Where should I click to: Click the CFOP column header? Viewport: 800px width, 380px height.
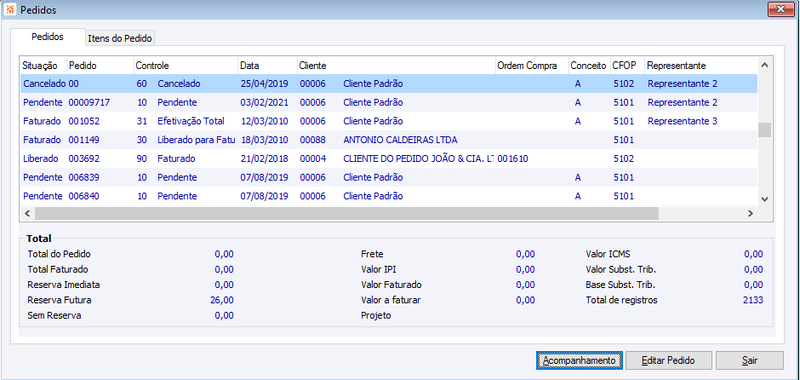click(627, 65)
